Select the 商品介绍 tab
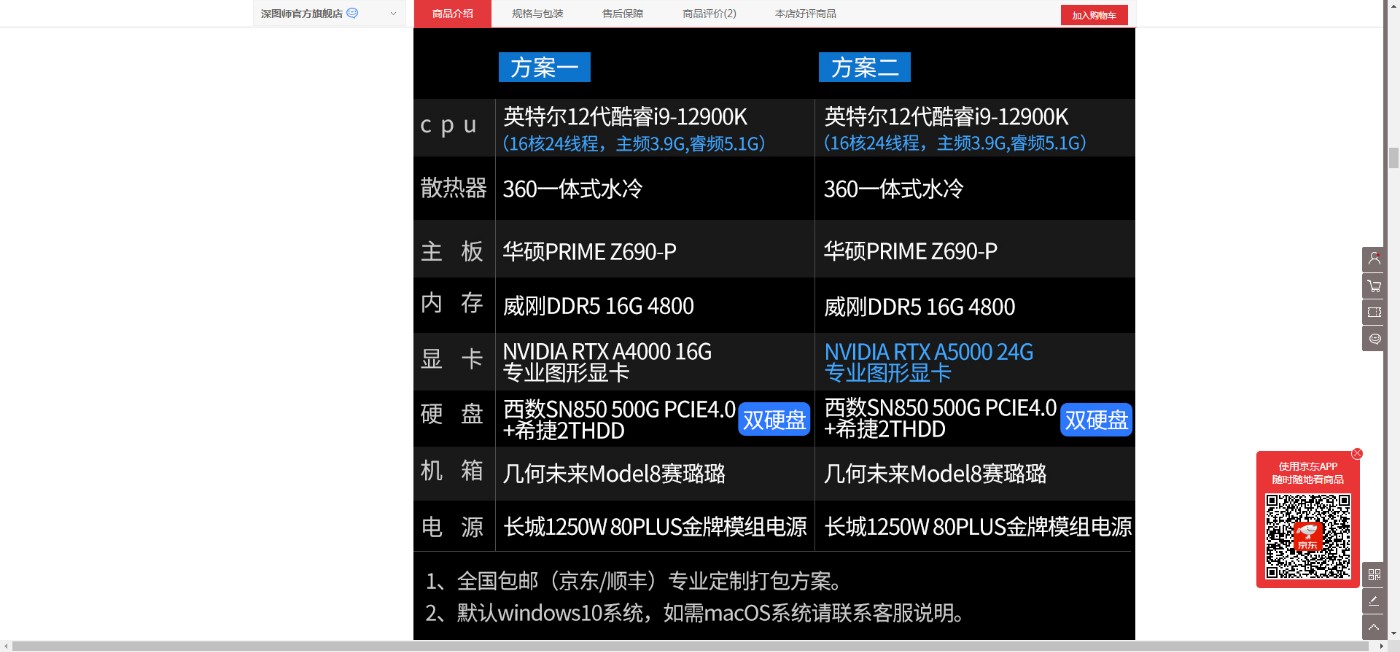Image resolution: width=1400 pixels, height=652 pixels. click(452, 14)
